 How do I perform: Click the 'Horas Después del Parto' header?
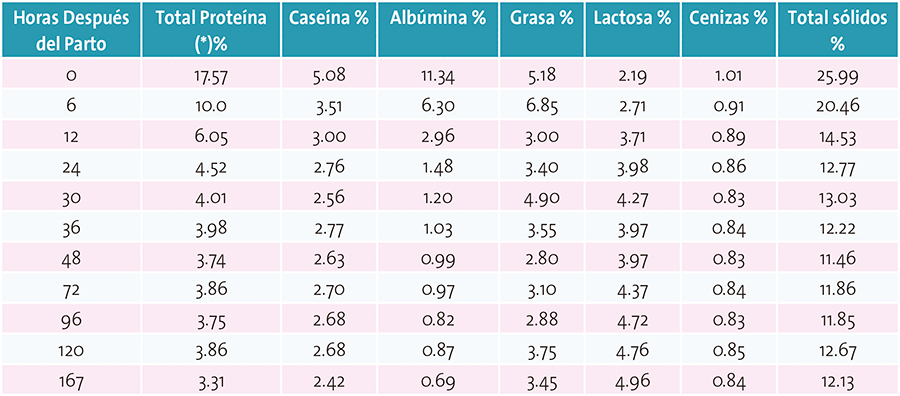71,29
